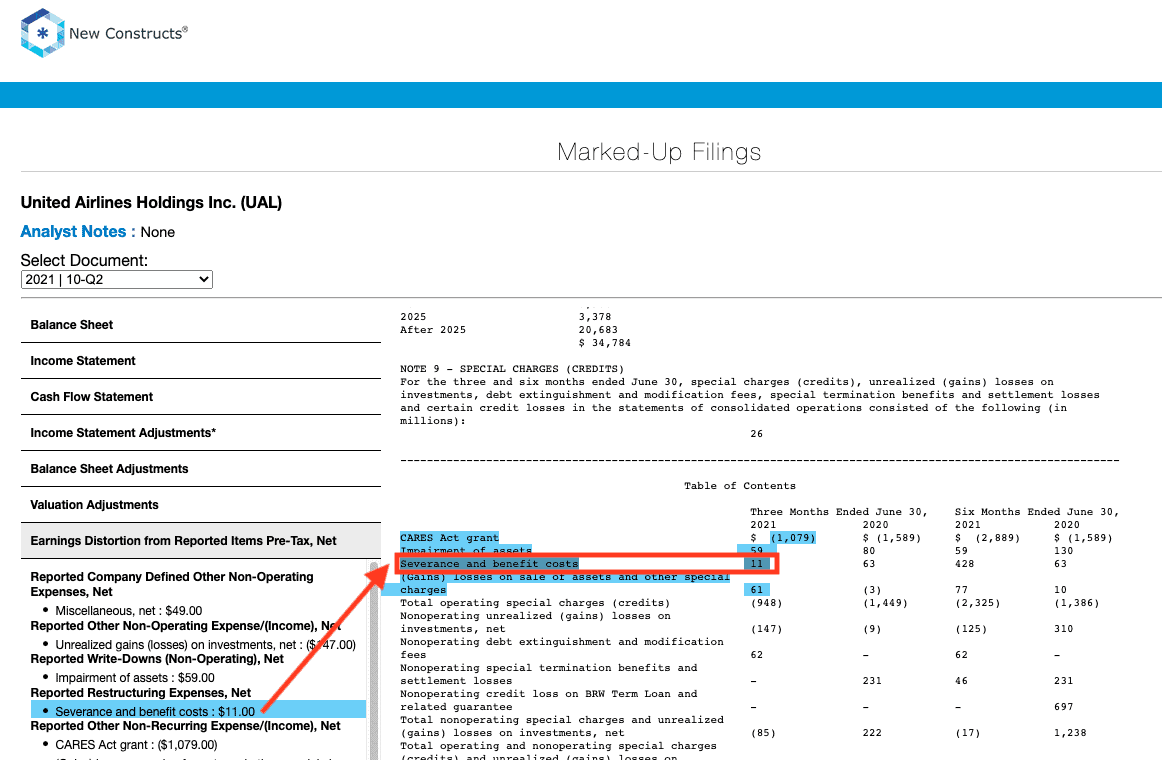Select 'Impairment of assets : $59.00' item

click(135, 678)
